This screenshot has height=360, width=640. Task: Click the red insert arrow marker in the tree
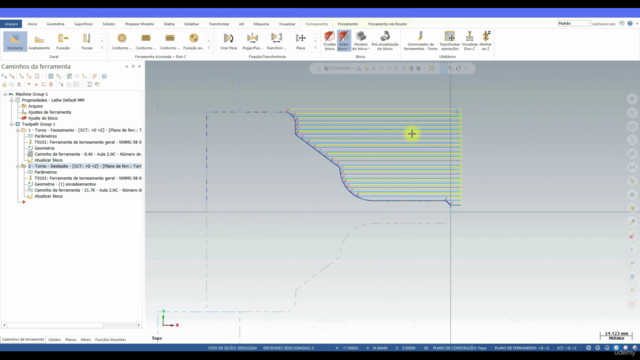pos(24,202)
